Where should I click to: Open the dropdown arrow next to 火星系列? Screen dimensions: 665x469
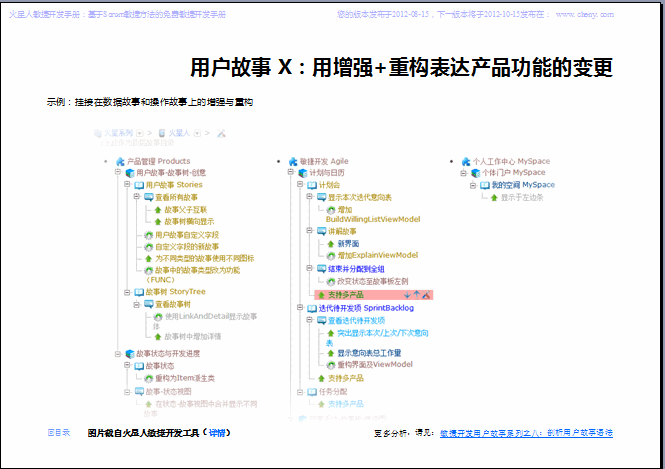[140, 134]
